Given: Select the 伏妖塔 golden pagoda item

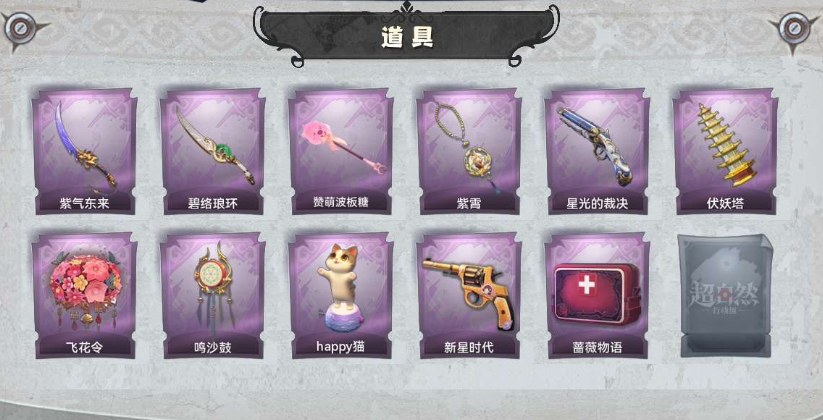Looking at the screenshot, I should coord(725,151).
